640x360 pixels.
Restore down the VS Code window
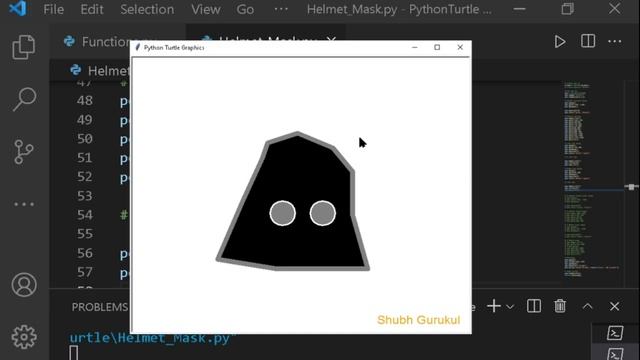[x=567, y=9]
